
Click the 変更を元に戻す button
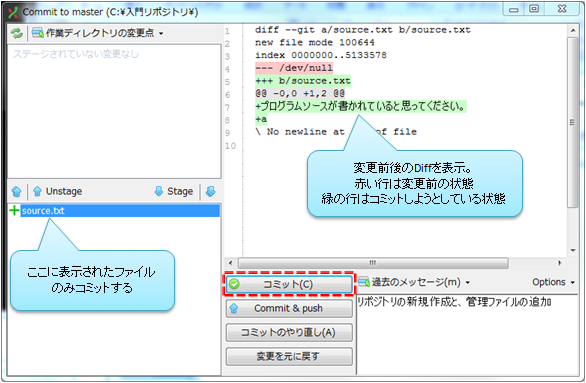click(x=289, y=356)
